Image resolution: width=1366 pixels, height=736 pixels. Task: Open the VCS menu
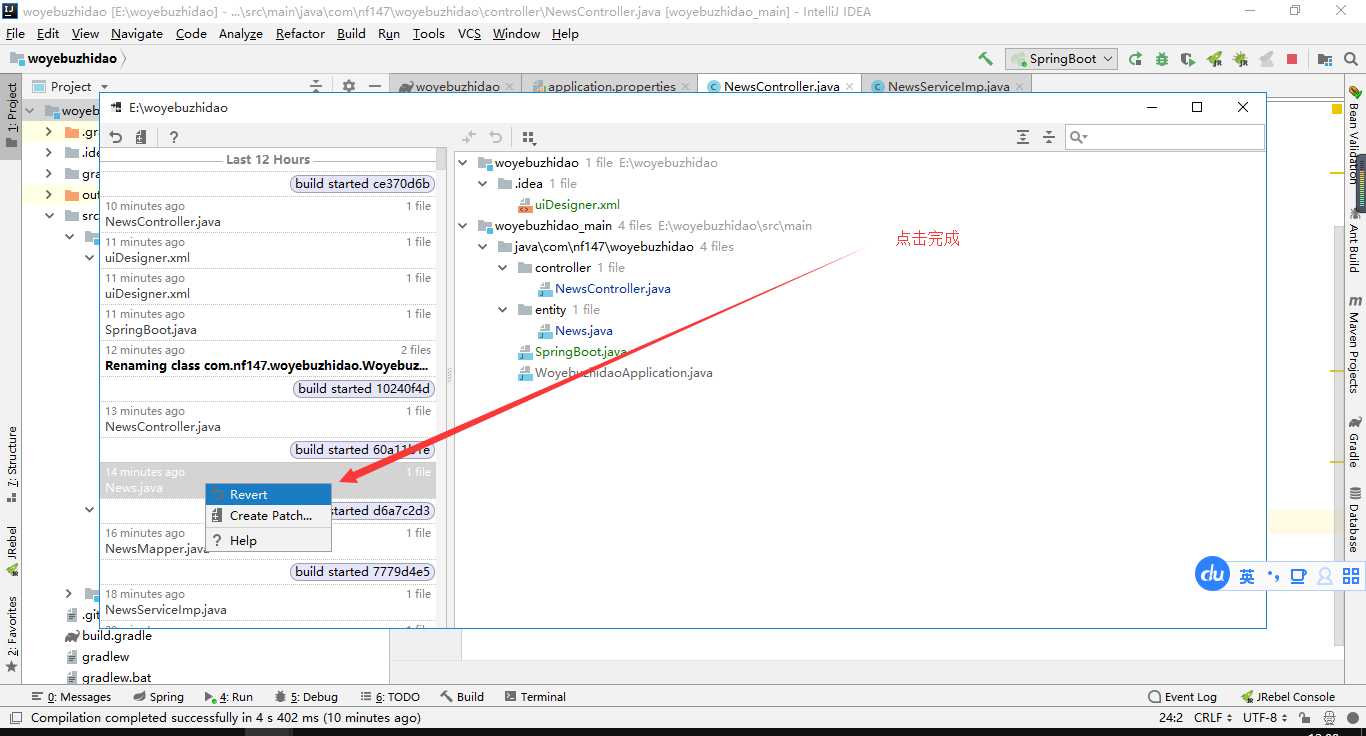pos(469,33)
